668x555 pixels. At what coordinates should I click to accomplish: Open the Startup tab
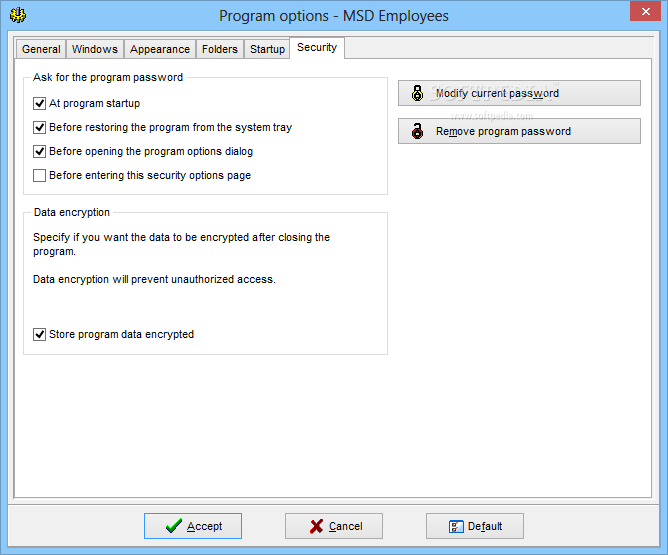[267, 49]
